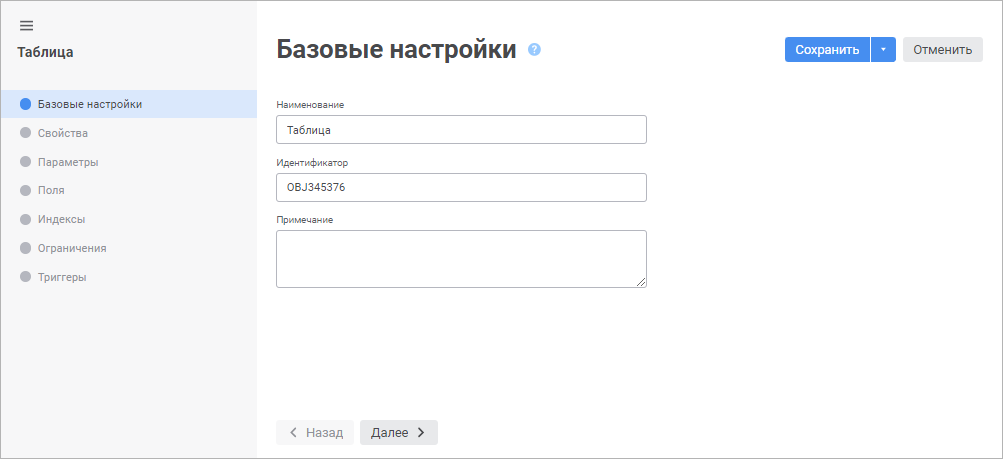Viewport: 1003px width, 459px height.
Task: Click the Свойства step circle icon
Action: tap(26, 133)
